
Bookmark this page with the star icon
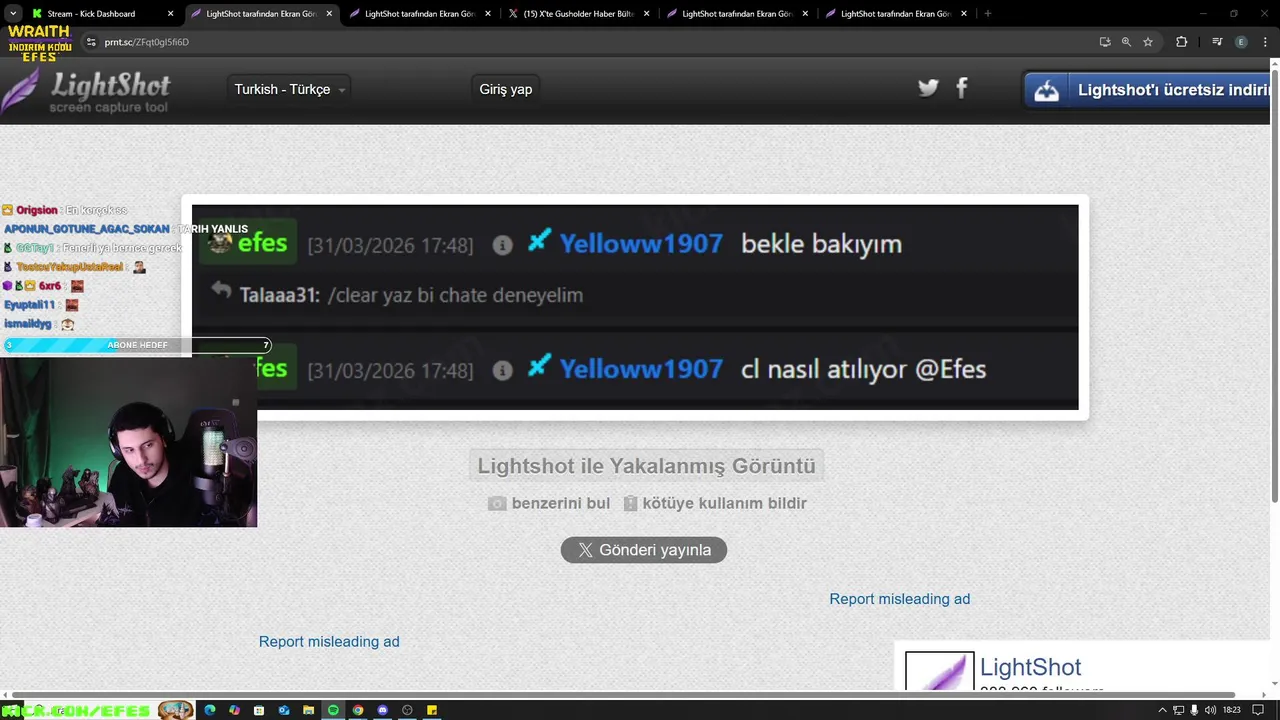(1148, 42)
